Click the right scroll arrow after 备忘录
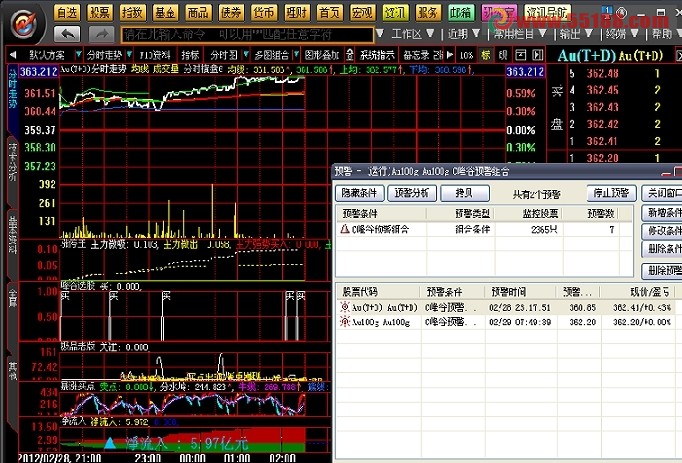Screen dimensions: 682x463 (450, 55)
